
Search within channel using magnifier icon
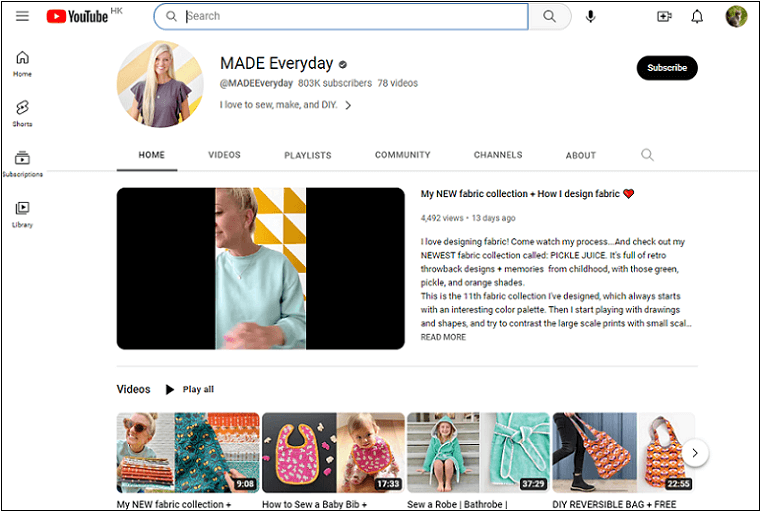[x=647, y=155]
